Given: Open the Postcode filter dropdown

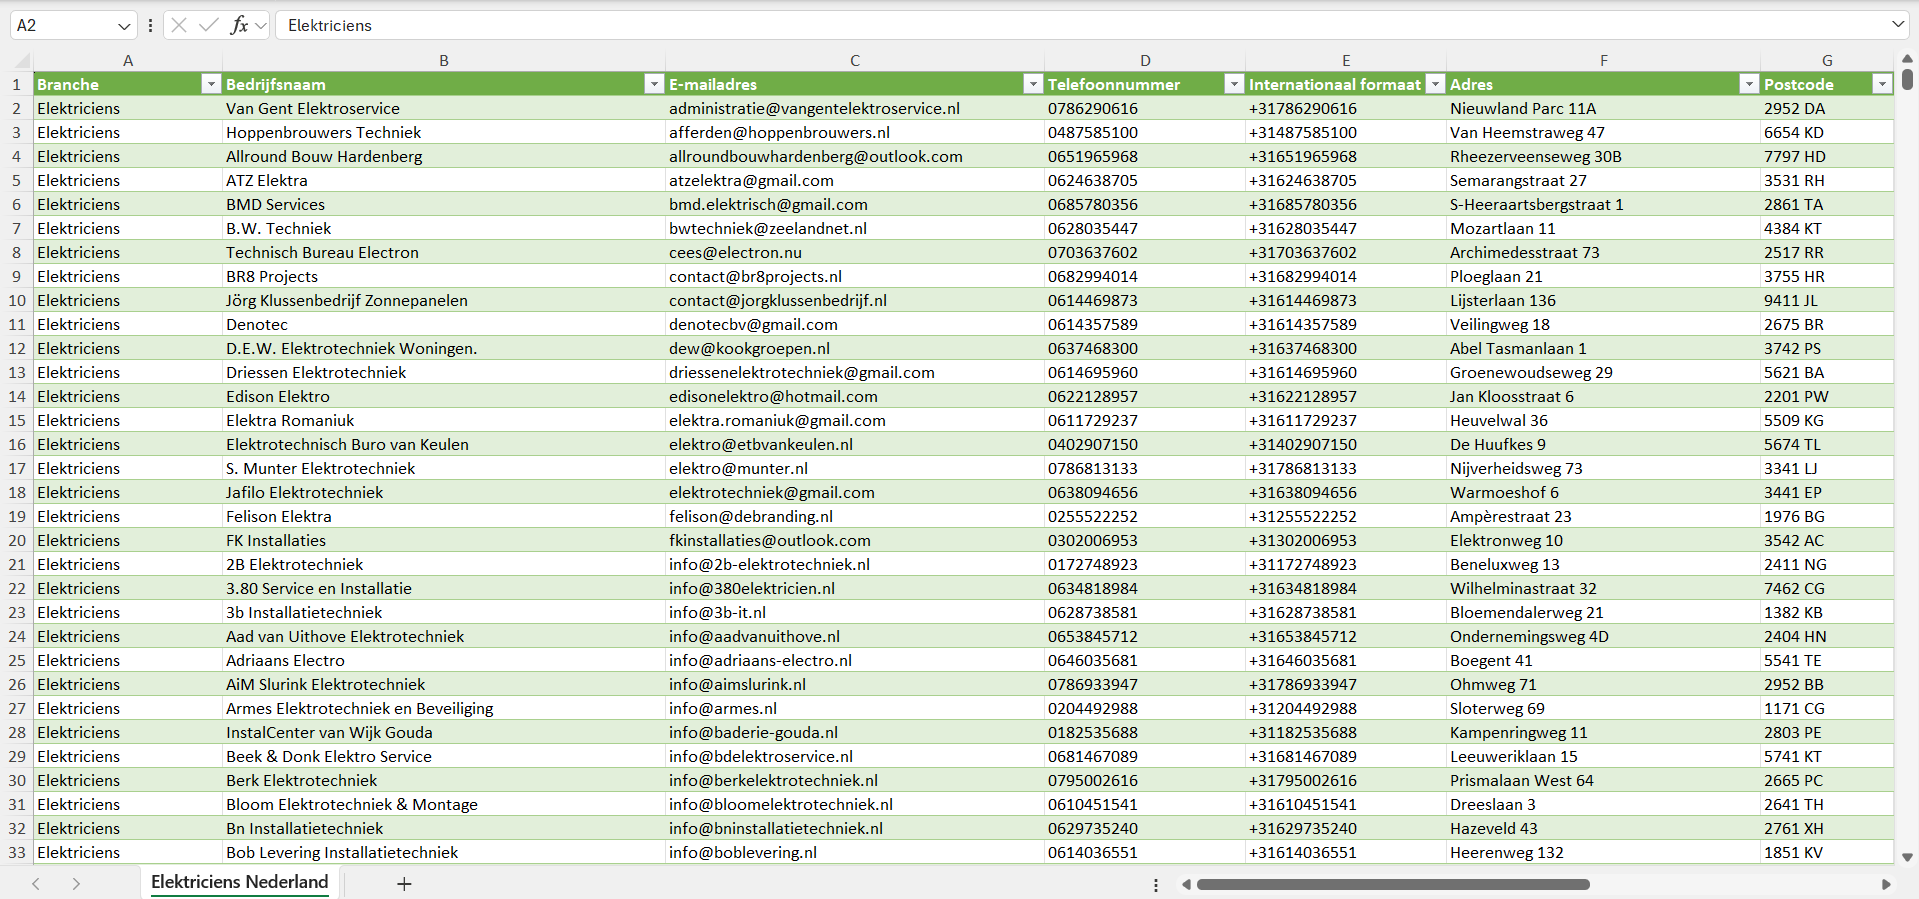Looking at the screenshot, I should point(1881,85).
